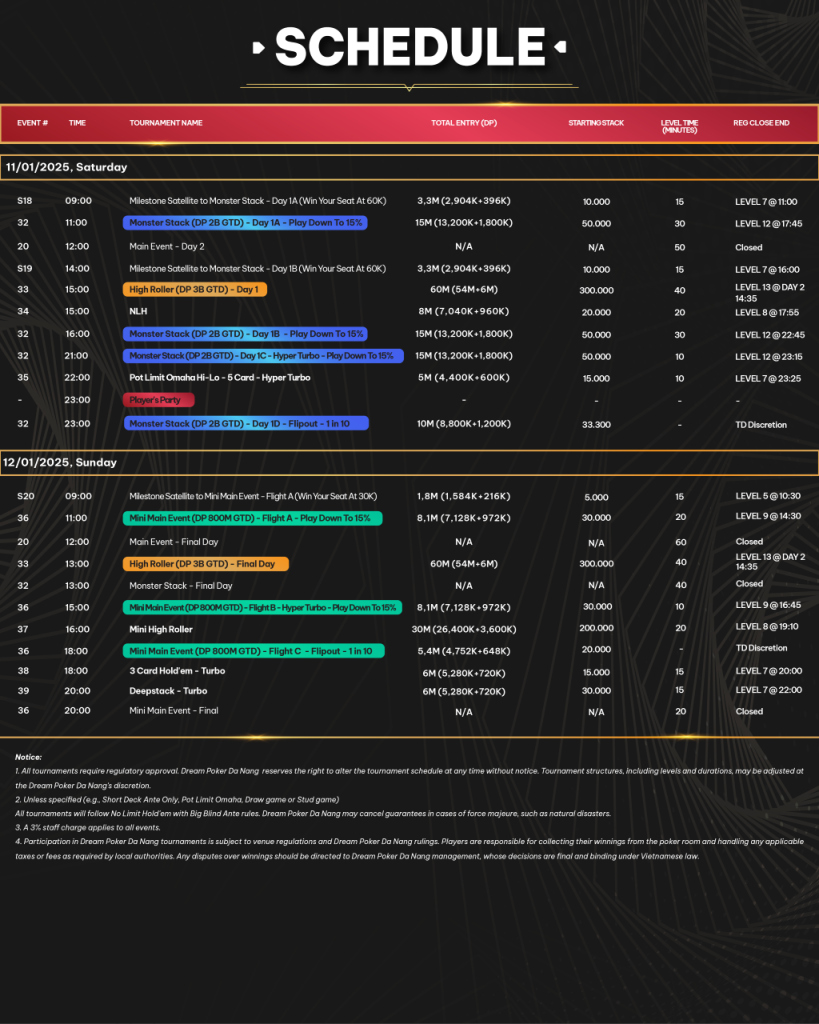Select the EVENT # column header
This screenshot has height=1024, width=819.
pyautogui.click(x=32, y=123)
